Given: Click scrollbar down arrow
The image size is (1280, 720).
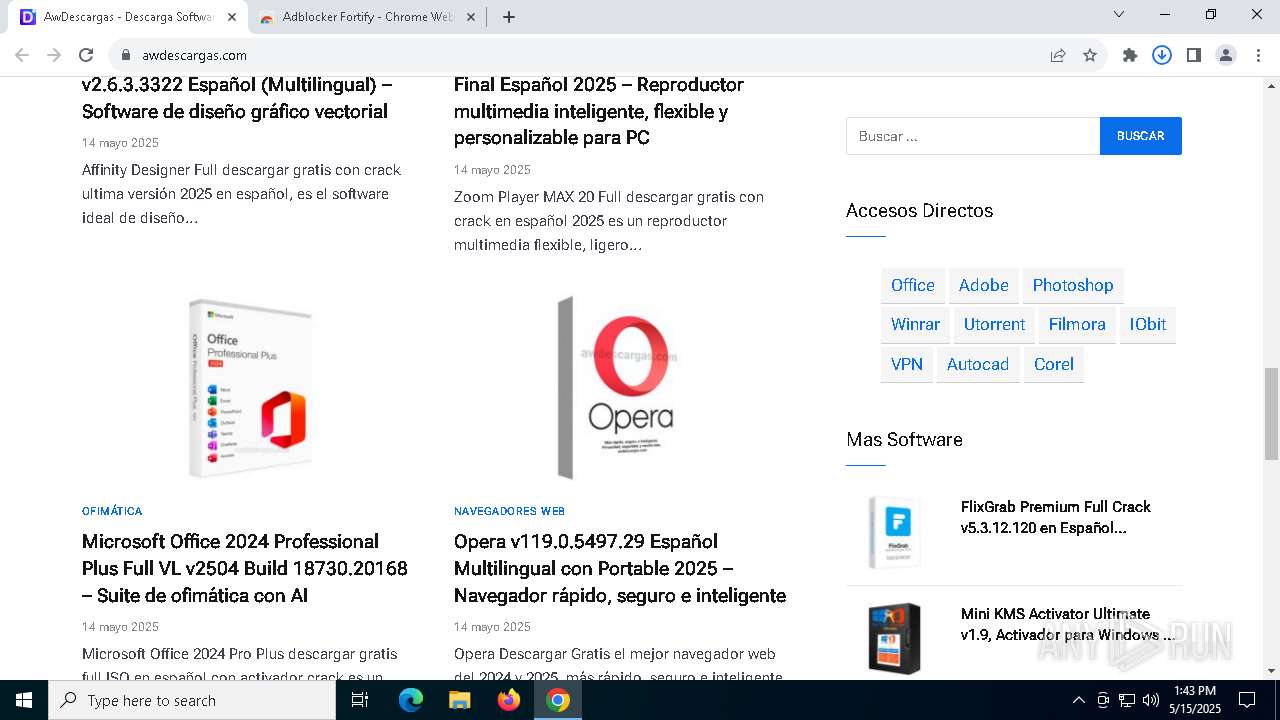Looking at the screenshot, I should [1271, 671].
